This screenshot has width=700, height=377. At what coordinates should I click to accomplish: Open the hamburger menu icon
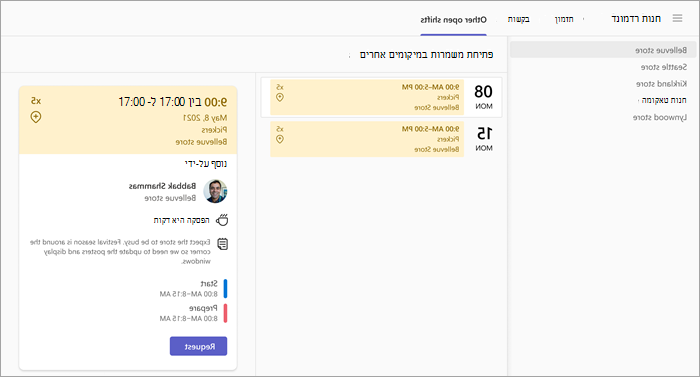(x=677, y=18)
